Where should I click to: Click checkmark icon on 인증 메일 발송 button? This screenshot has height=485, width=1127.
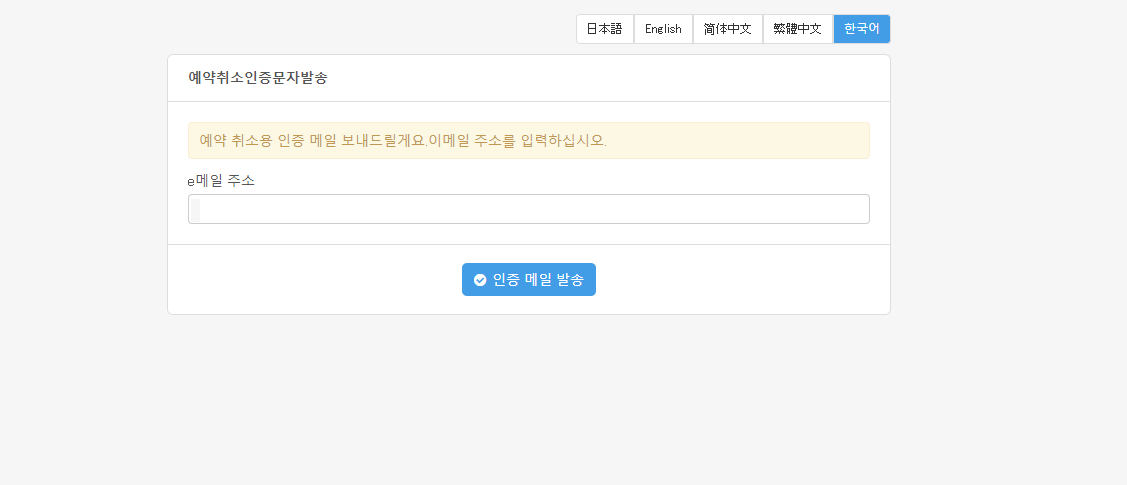coord(480,280)
